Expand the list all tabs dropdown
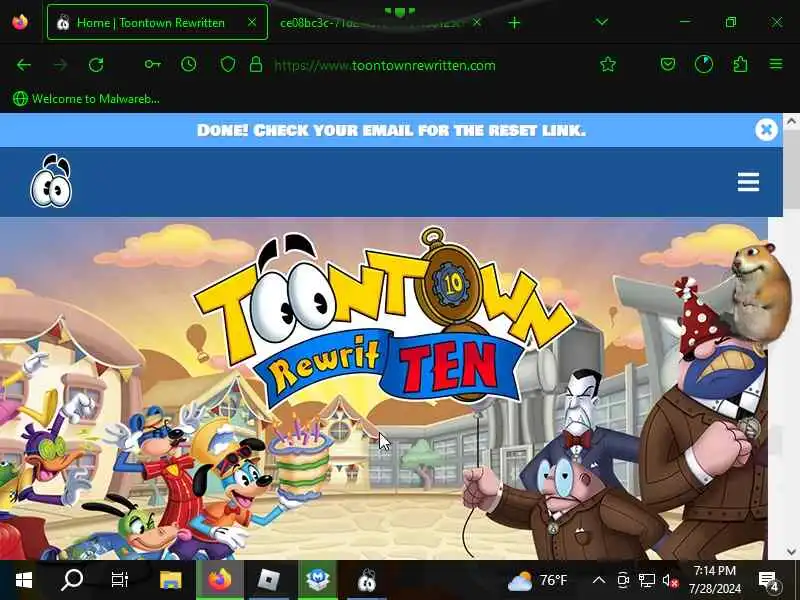 point(602,22)
